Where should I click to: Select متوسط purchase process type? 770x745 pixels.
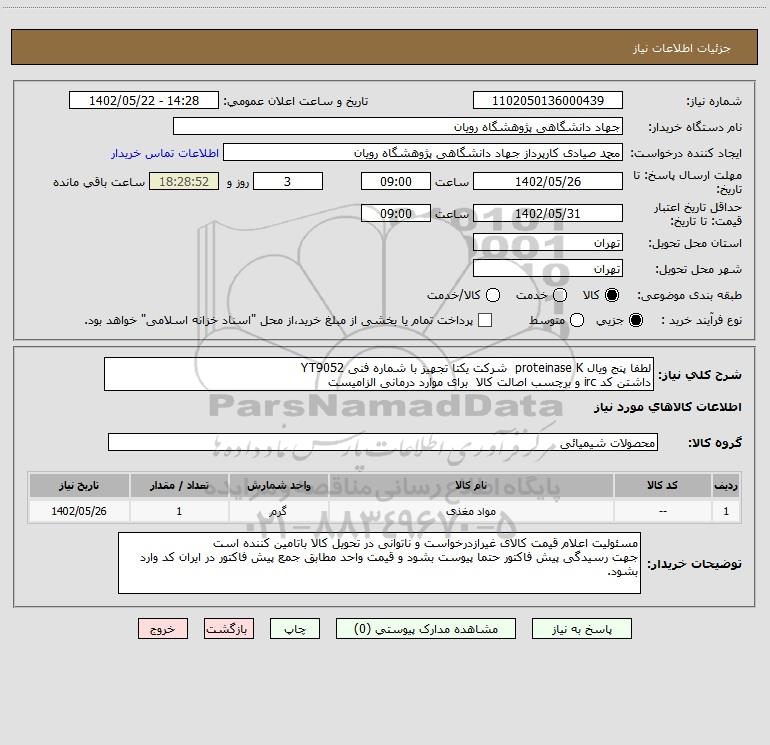pos(577,320)
